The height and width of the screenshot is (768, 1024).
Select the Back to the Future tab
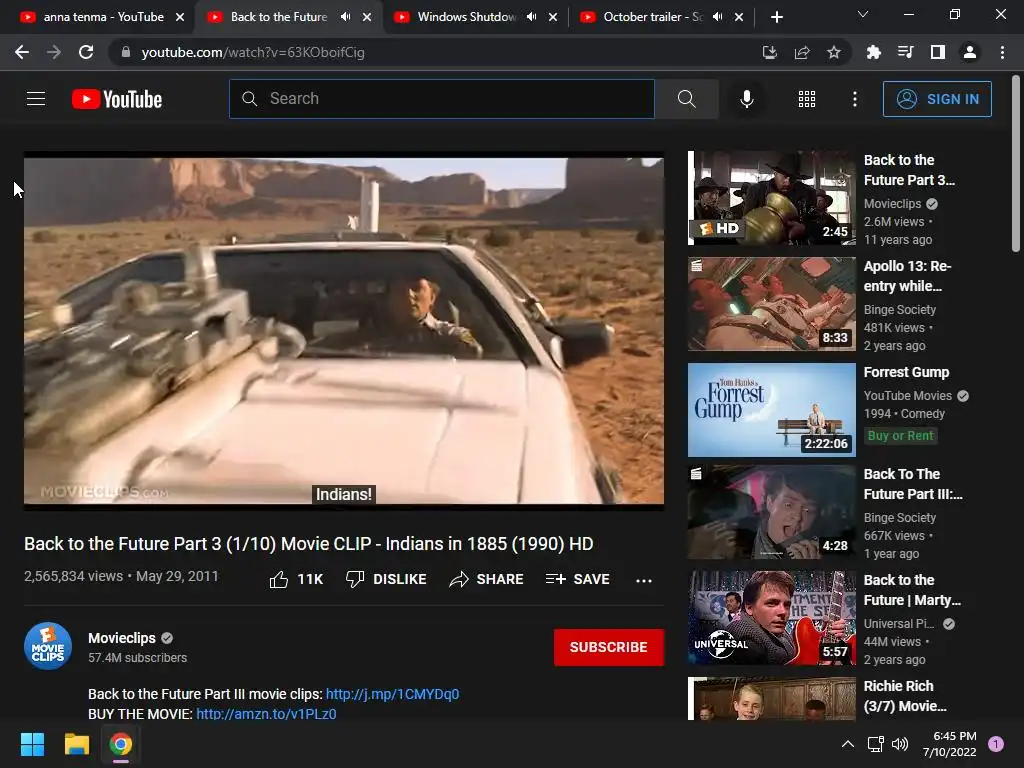tap(278, 17)
